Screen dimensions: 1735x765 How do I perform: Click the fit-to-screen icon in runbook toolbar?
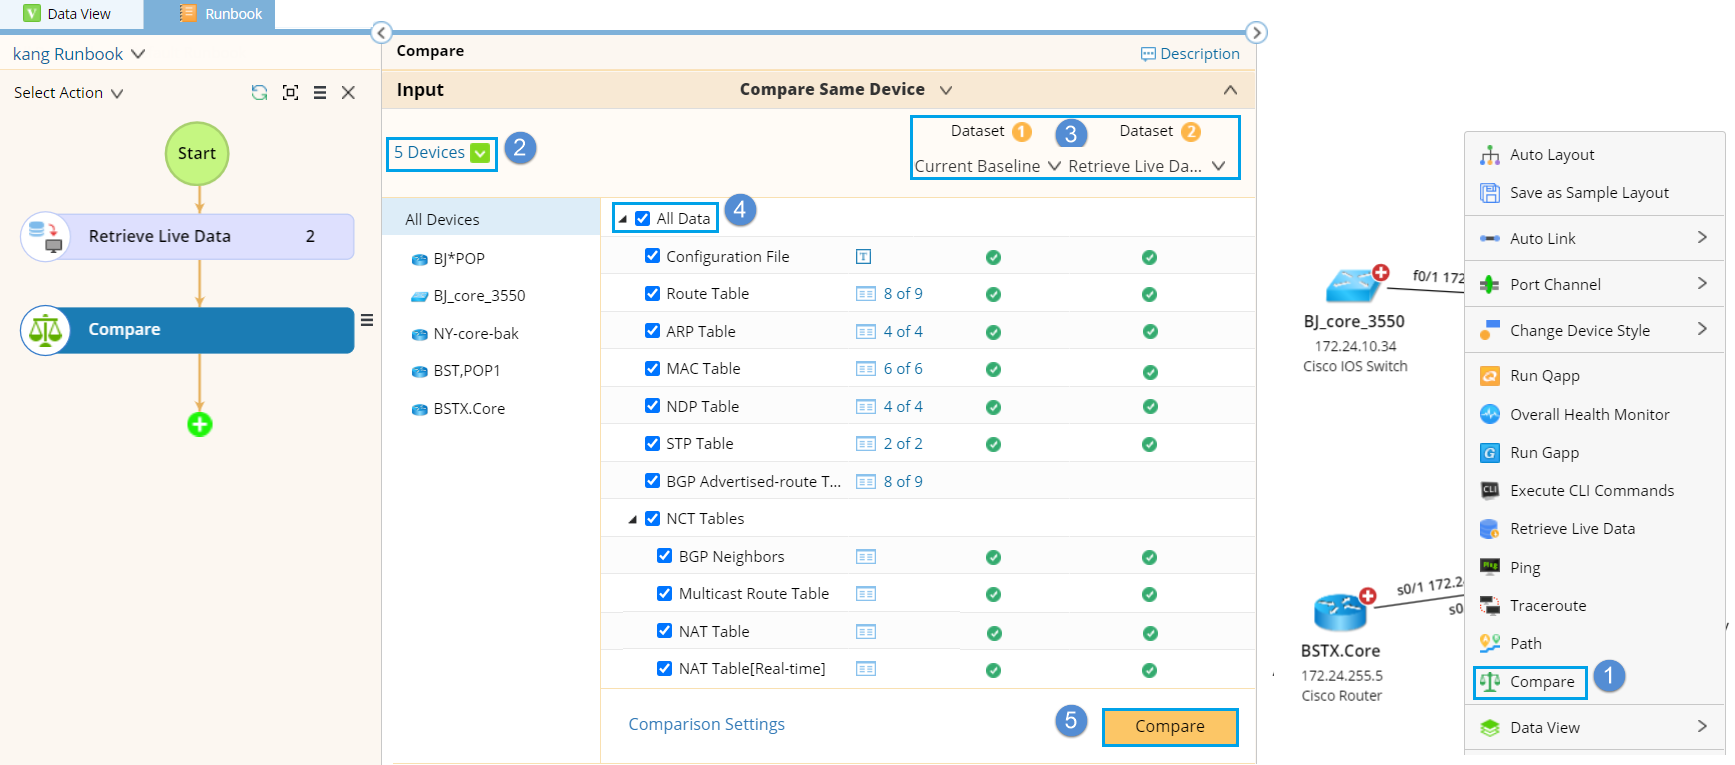click(x=290, y=92)
